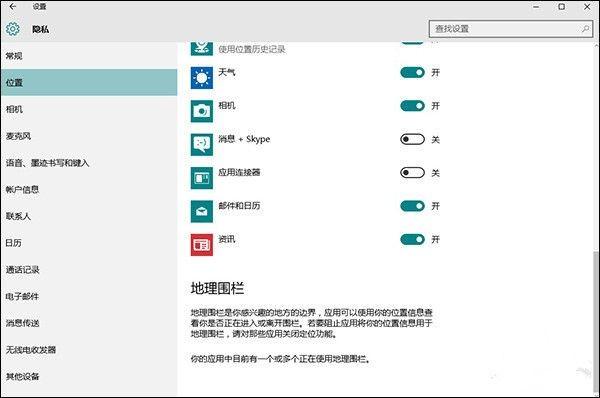The image size is (600, 398).
Task: Enable location for 消息 + Skype
Action: click(412, 139)
